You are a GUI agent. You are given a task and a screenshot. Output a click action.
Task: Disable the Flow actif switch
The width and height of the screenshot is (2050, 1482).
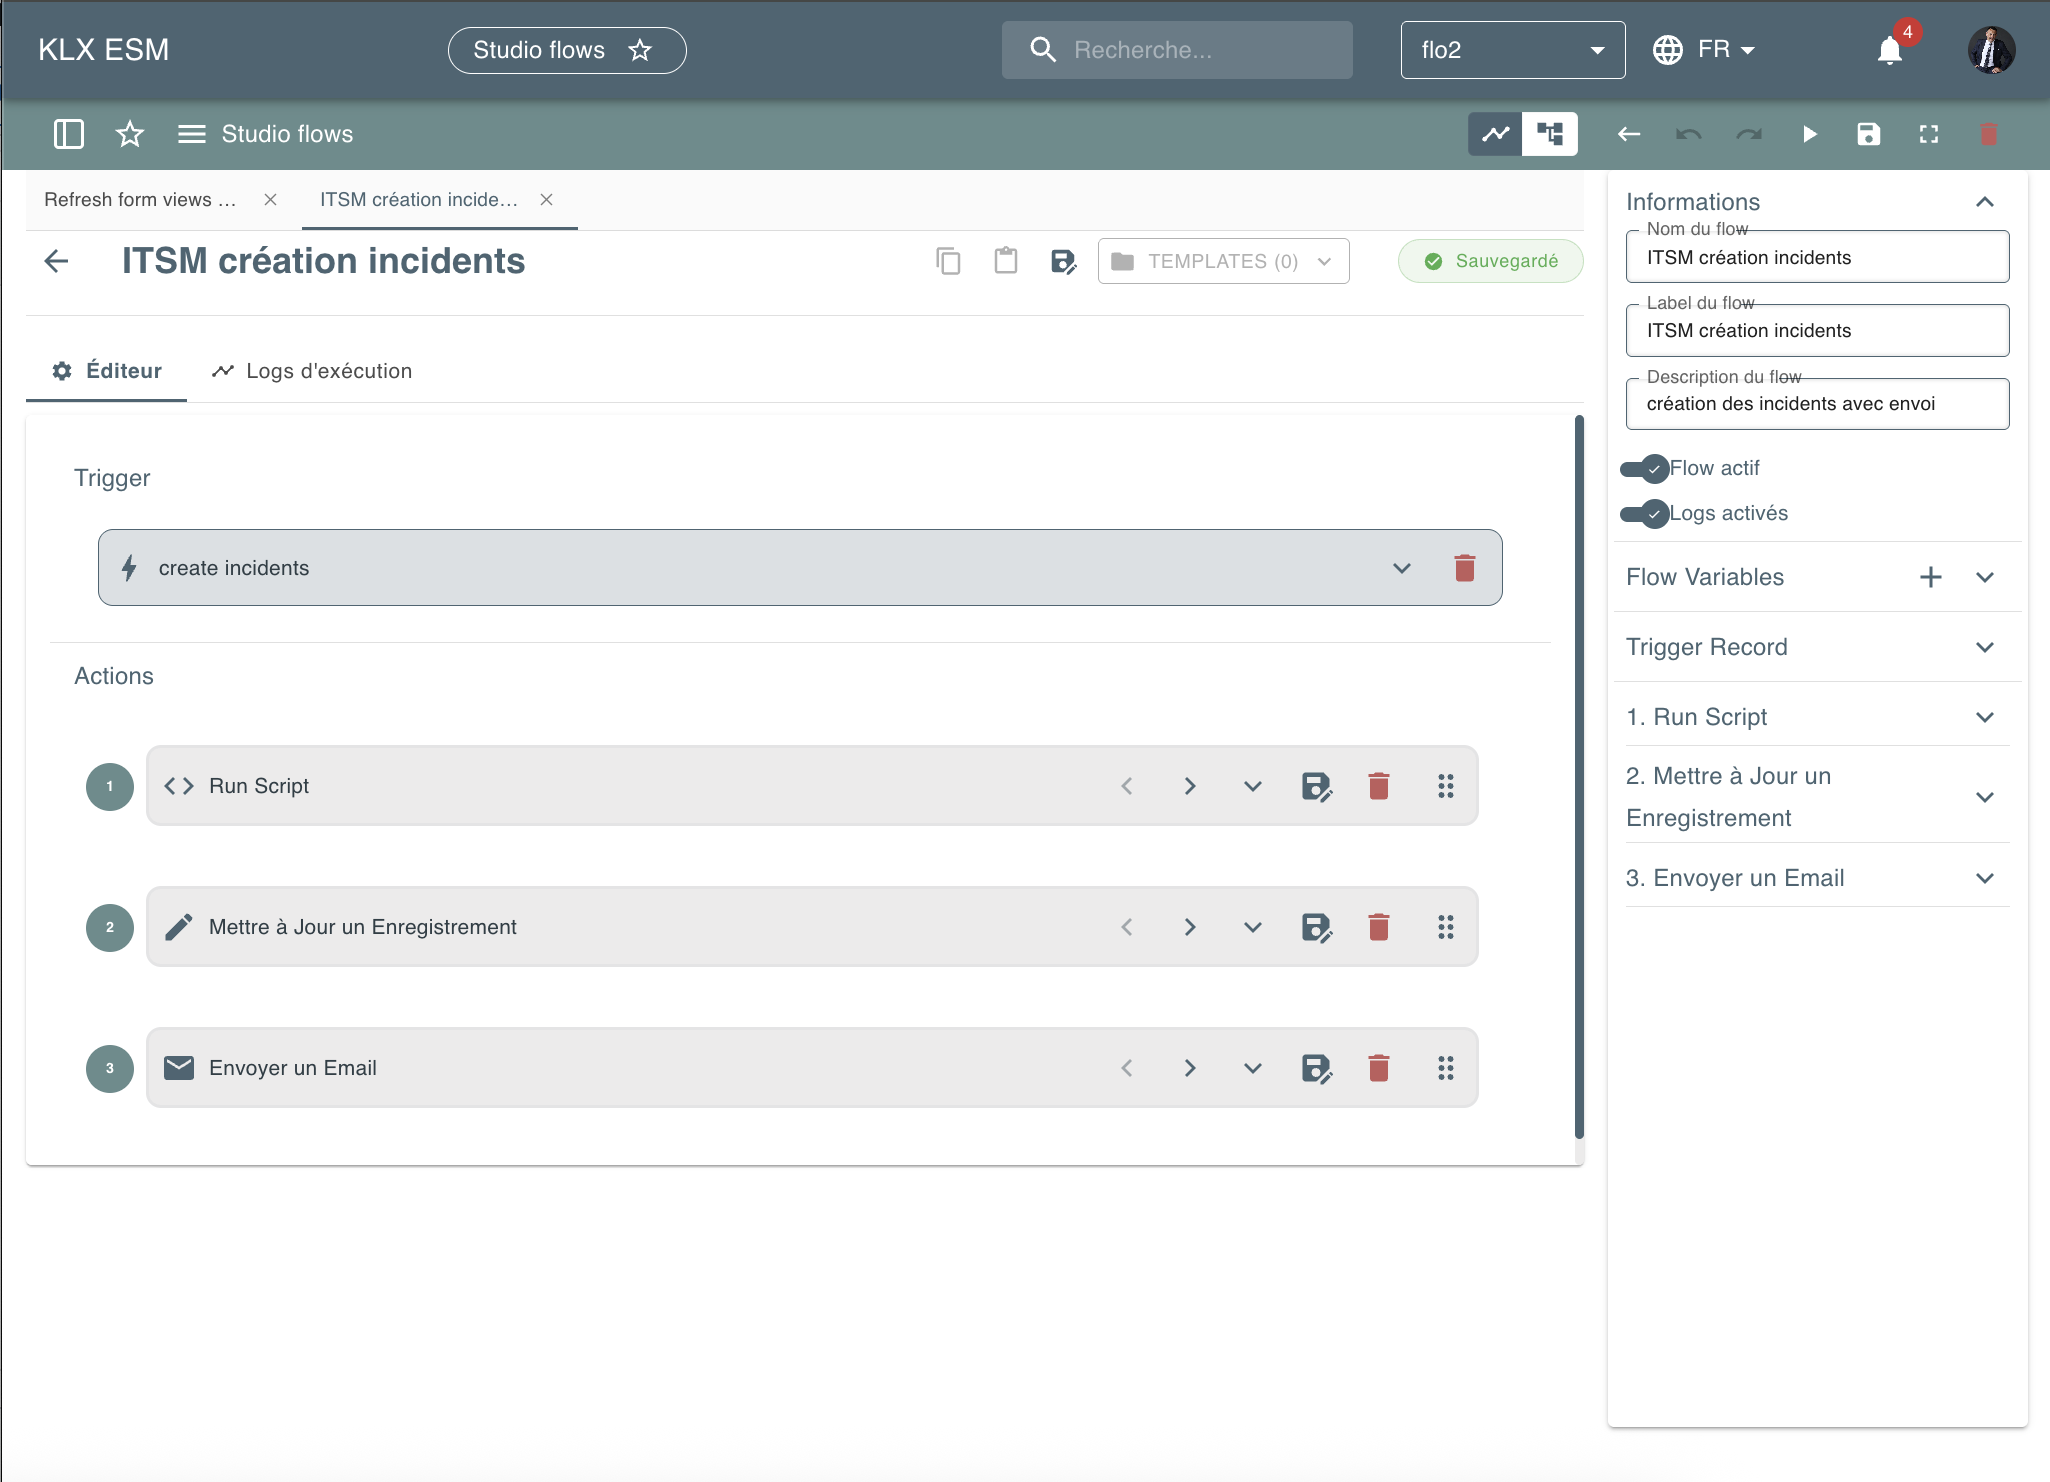[1644, 468]
